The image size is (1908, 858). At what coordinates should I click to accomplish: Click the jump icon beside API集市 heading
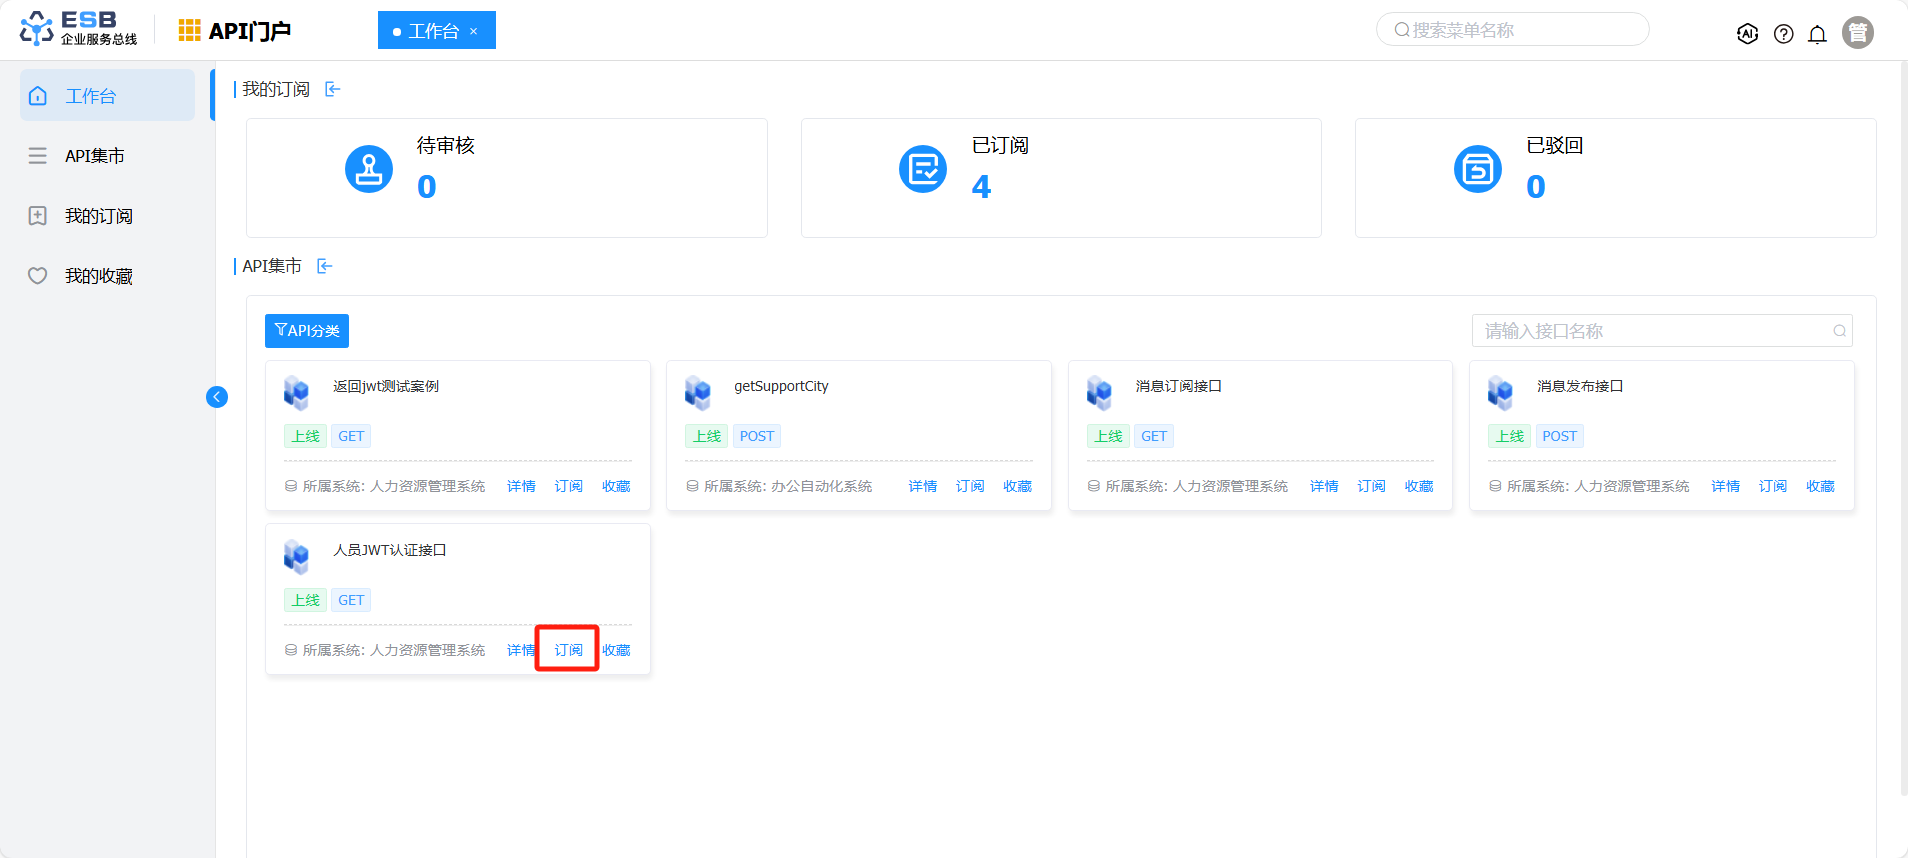tap(325, 266)
